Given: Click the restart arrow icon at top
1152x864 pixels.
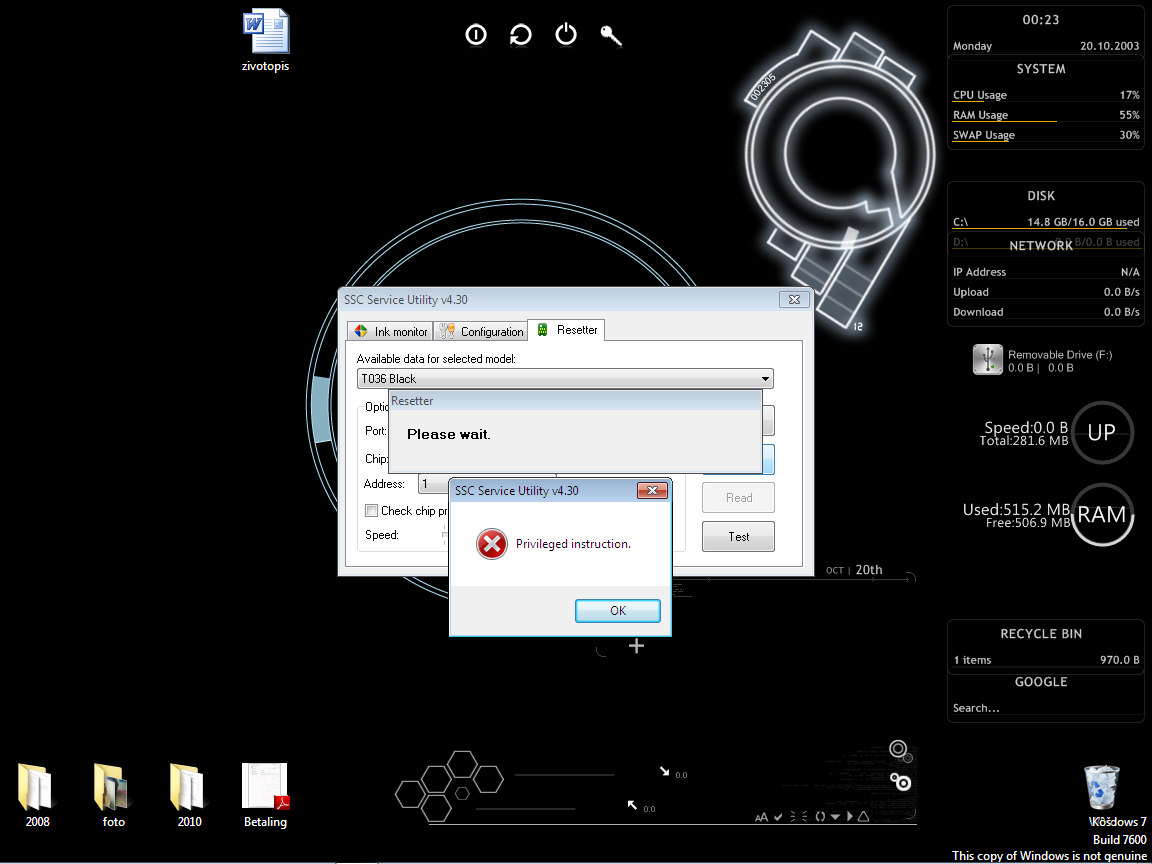Looking at the screenshot, I should coord(521,35).
